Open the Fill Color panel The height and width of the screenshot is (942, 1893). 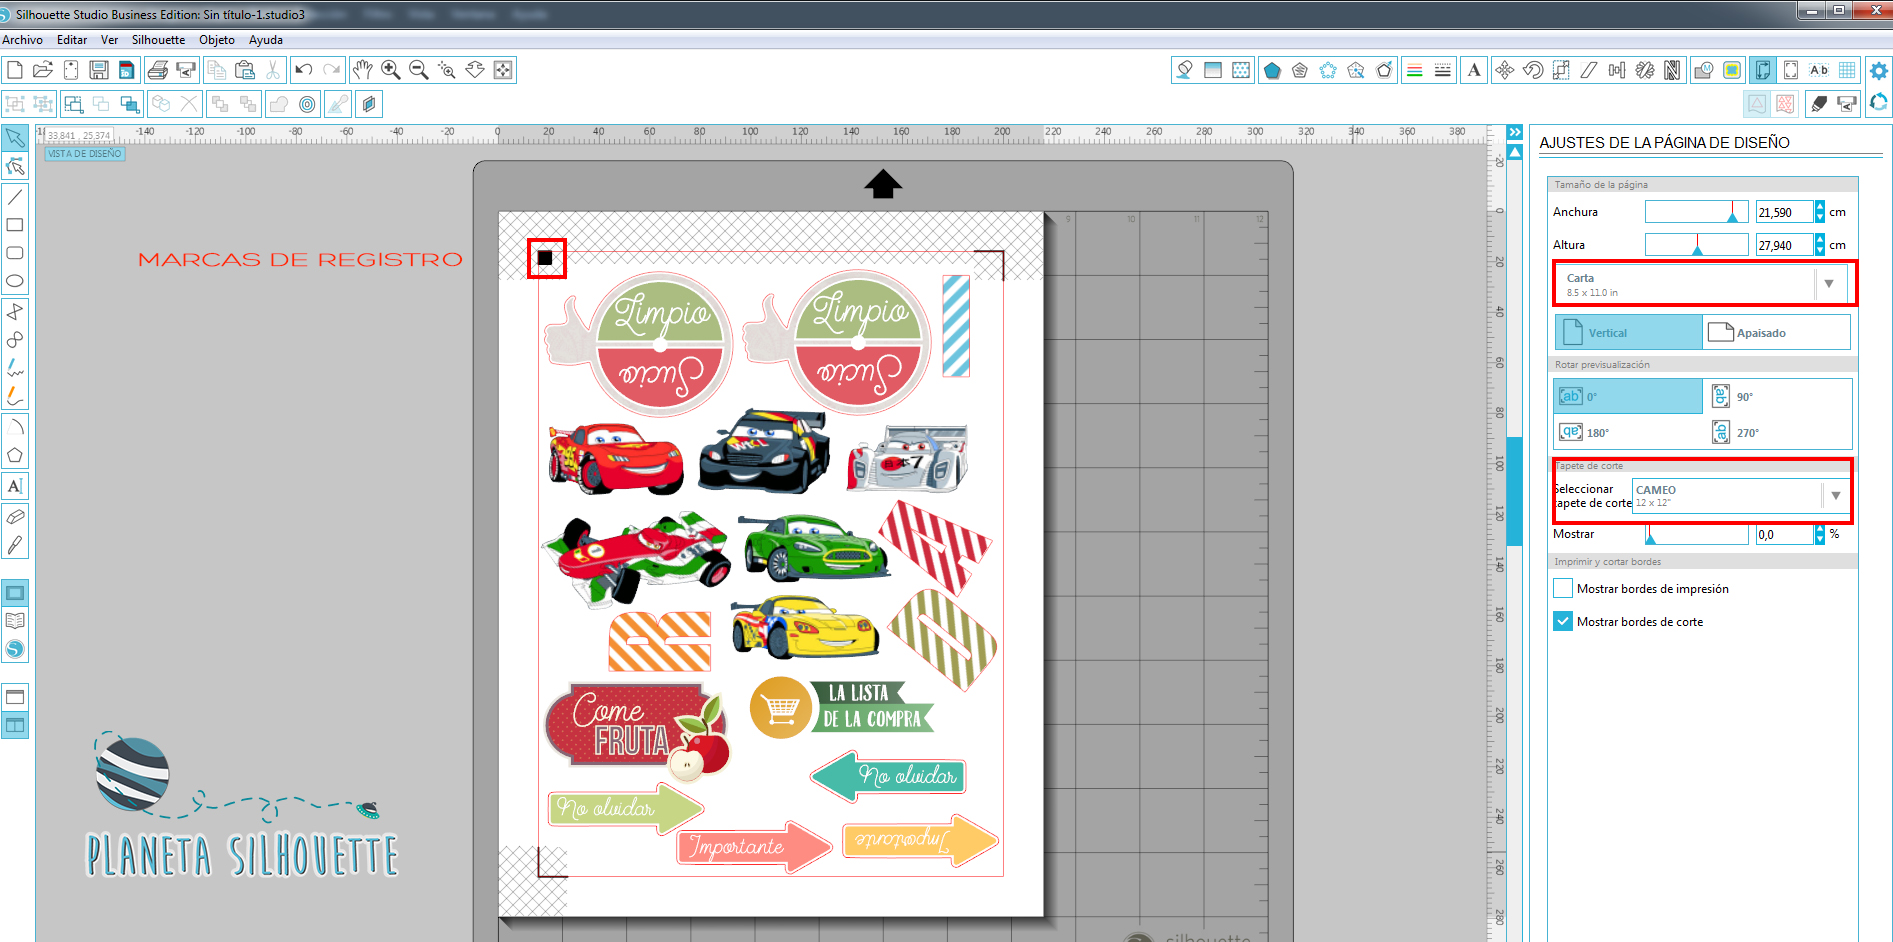click(1185, 70)
